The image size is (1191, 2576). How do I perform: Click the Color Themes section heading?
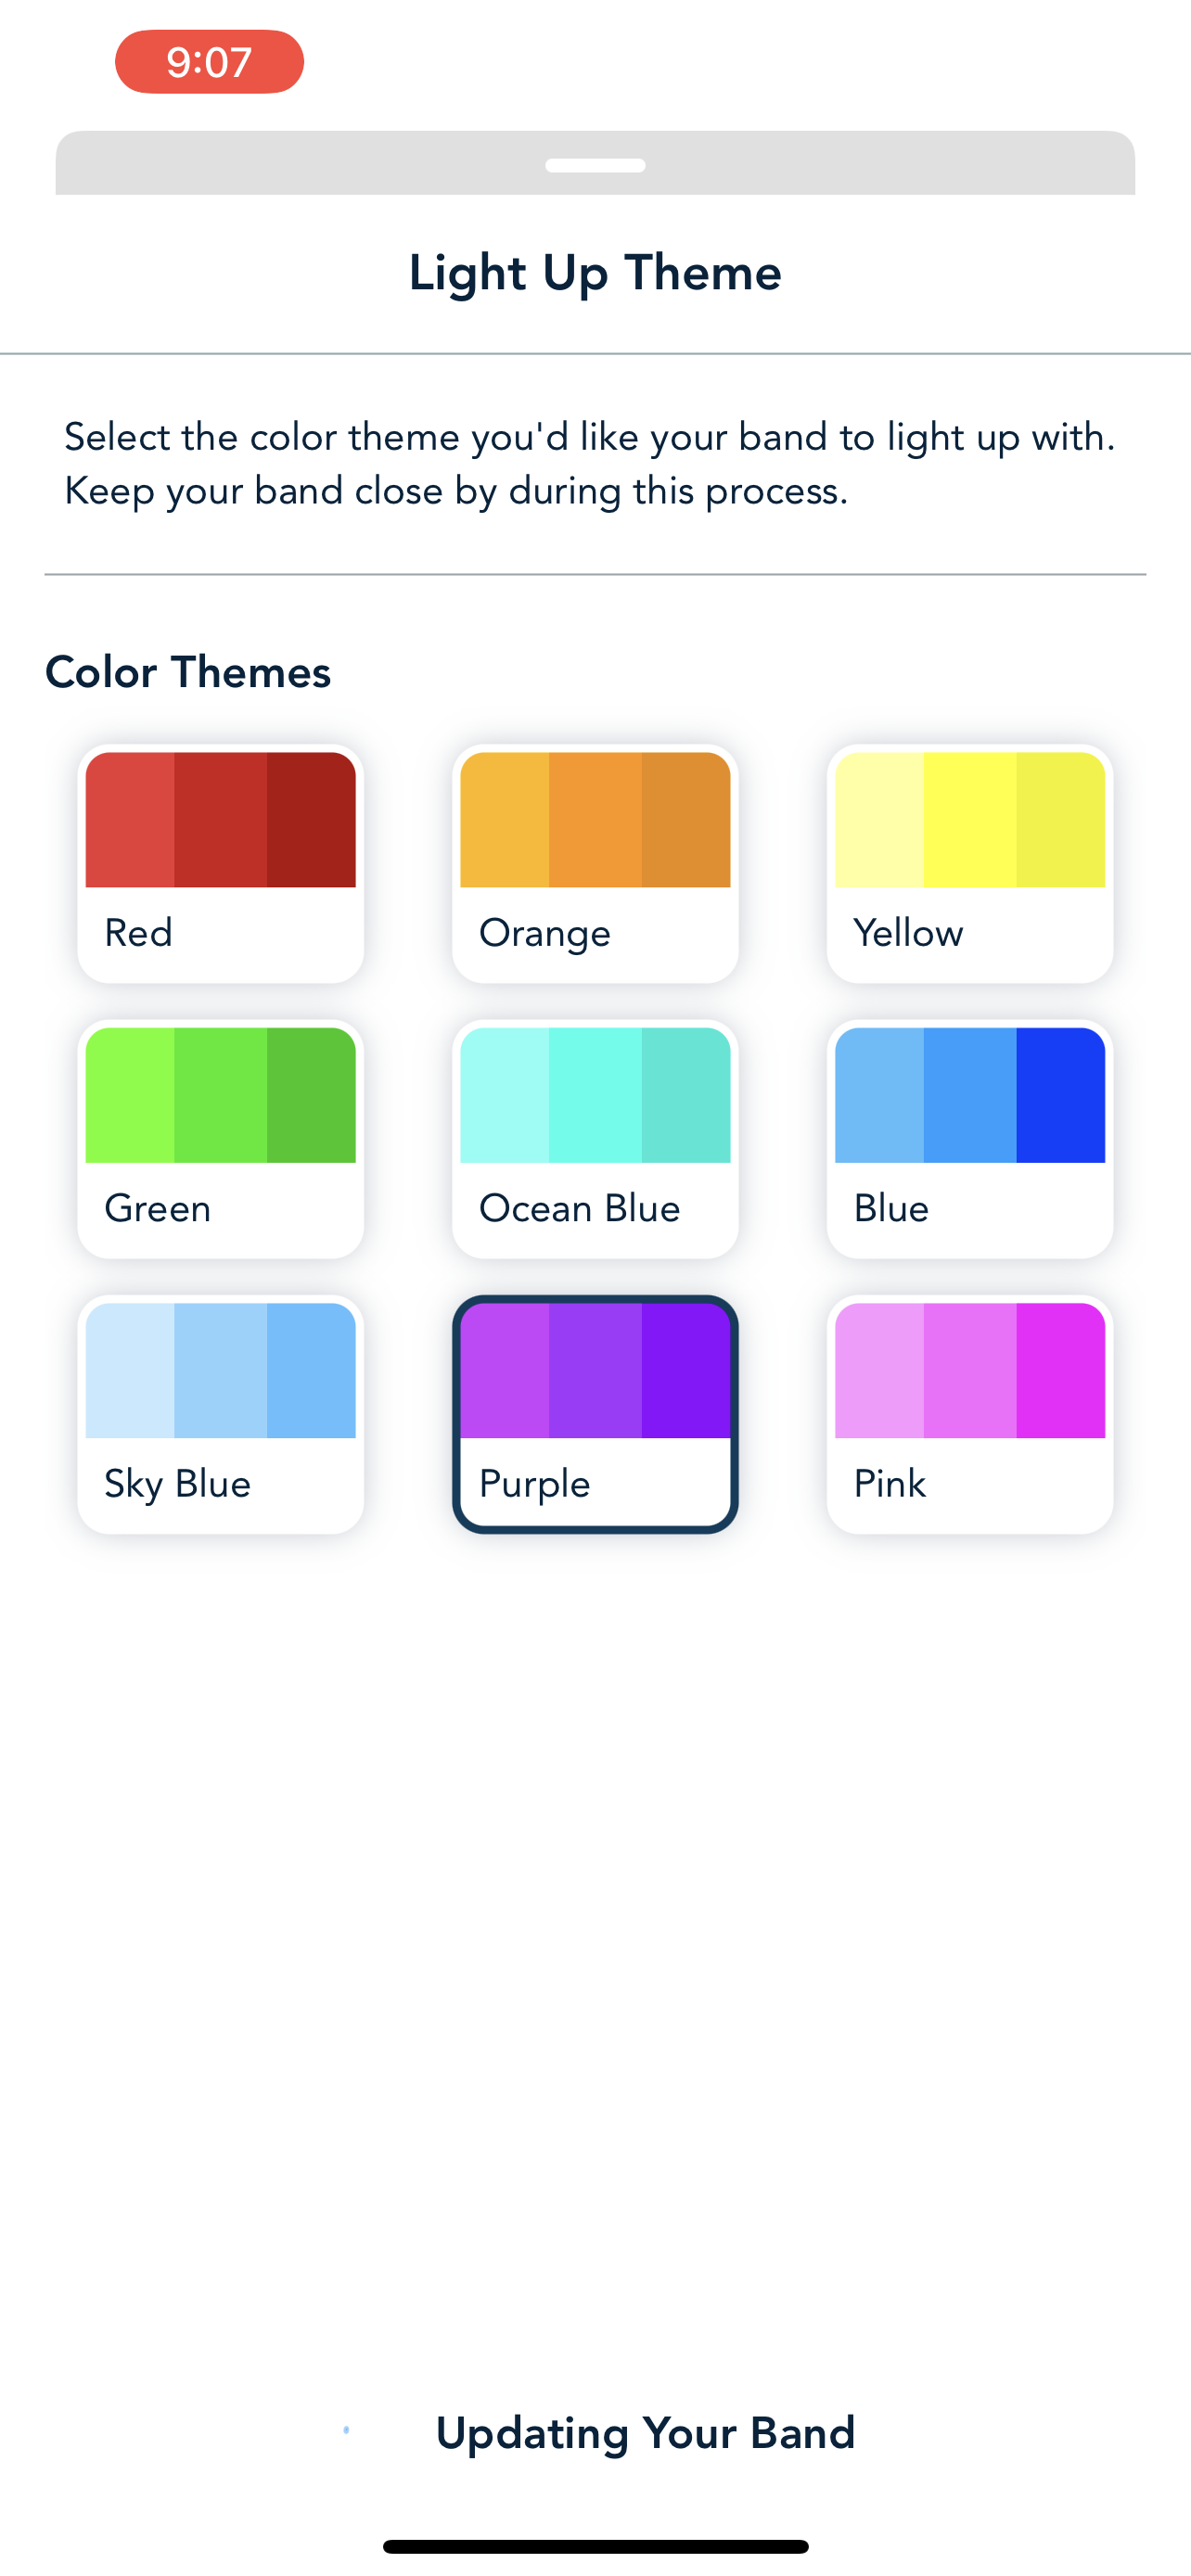(188, 672)
